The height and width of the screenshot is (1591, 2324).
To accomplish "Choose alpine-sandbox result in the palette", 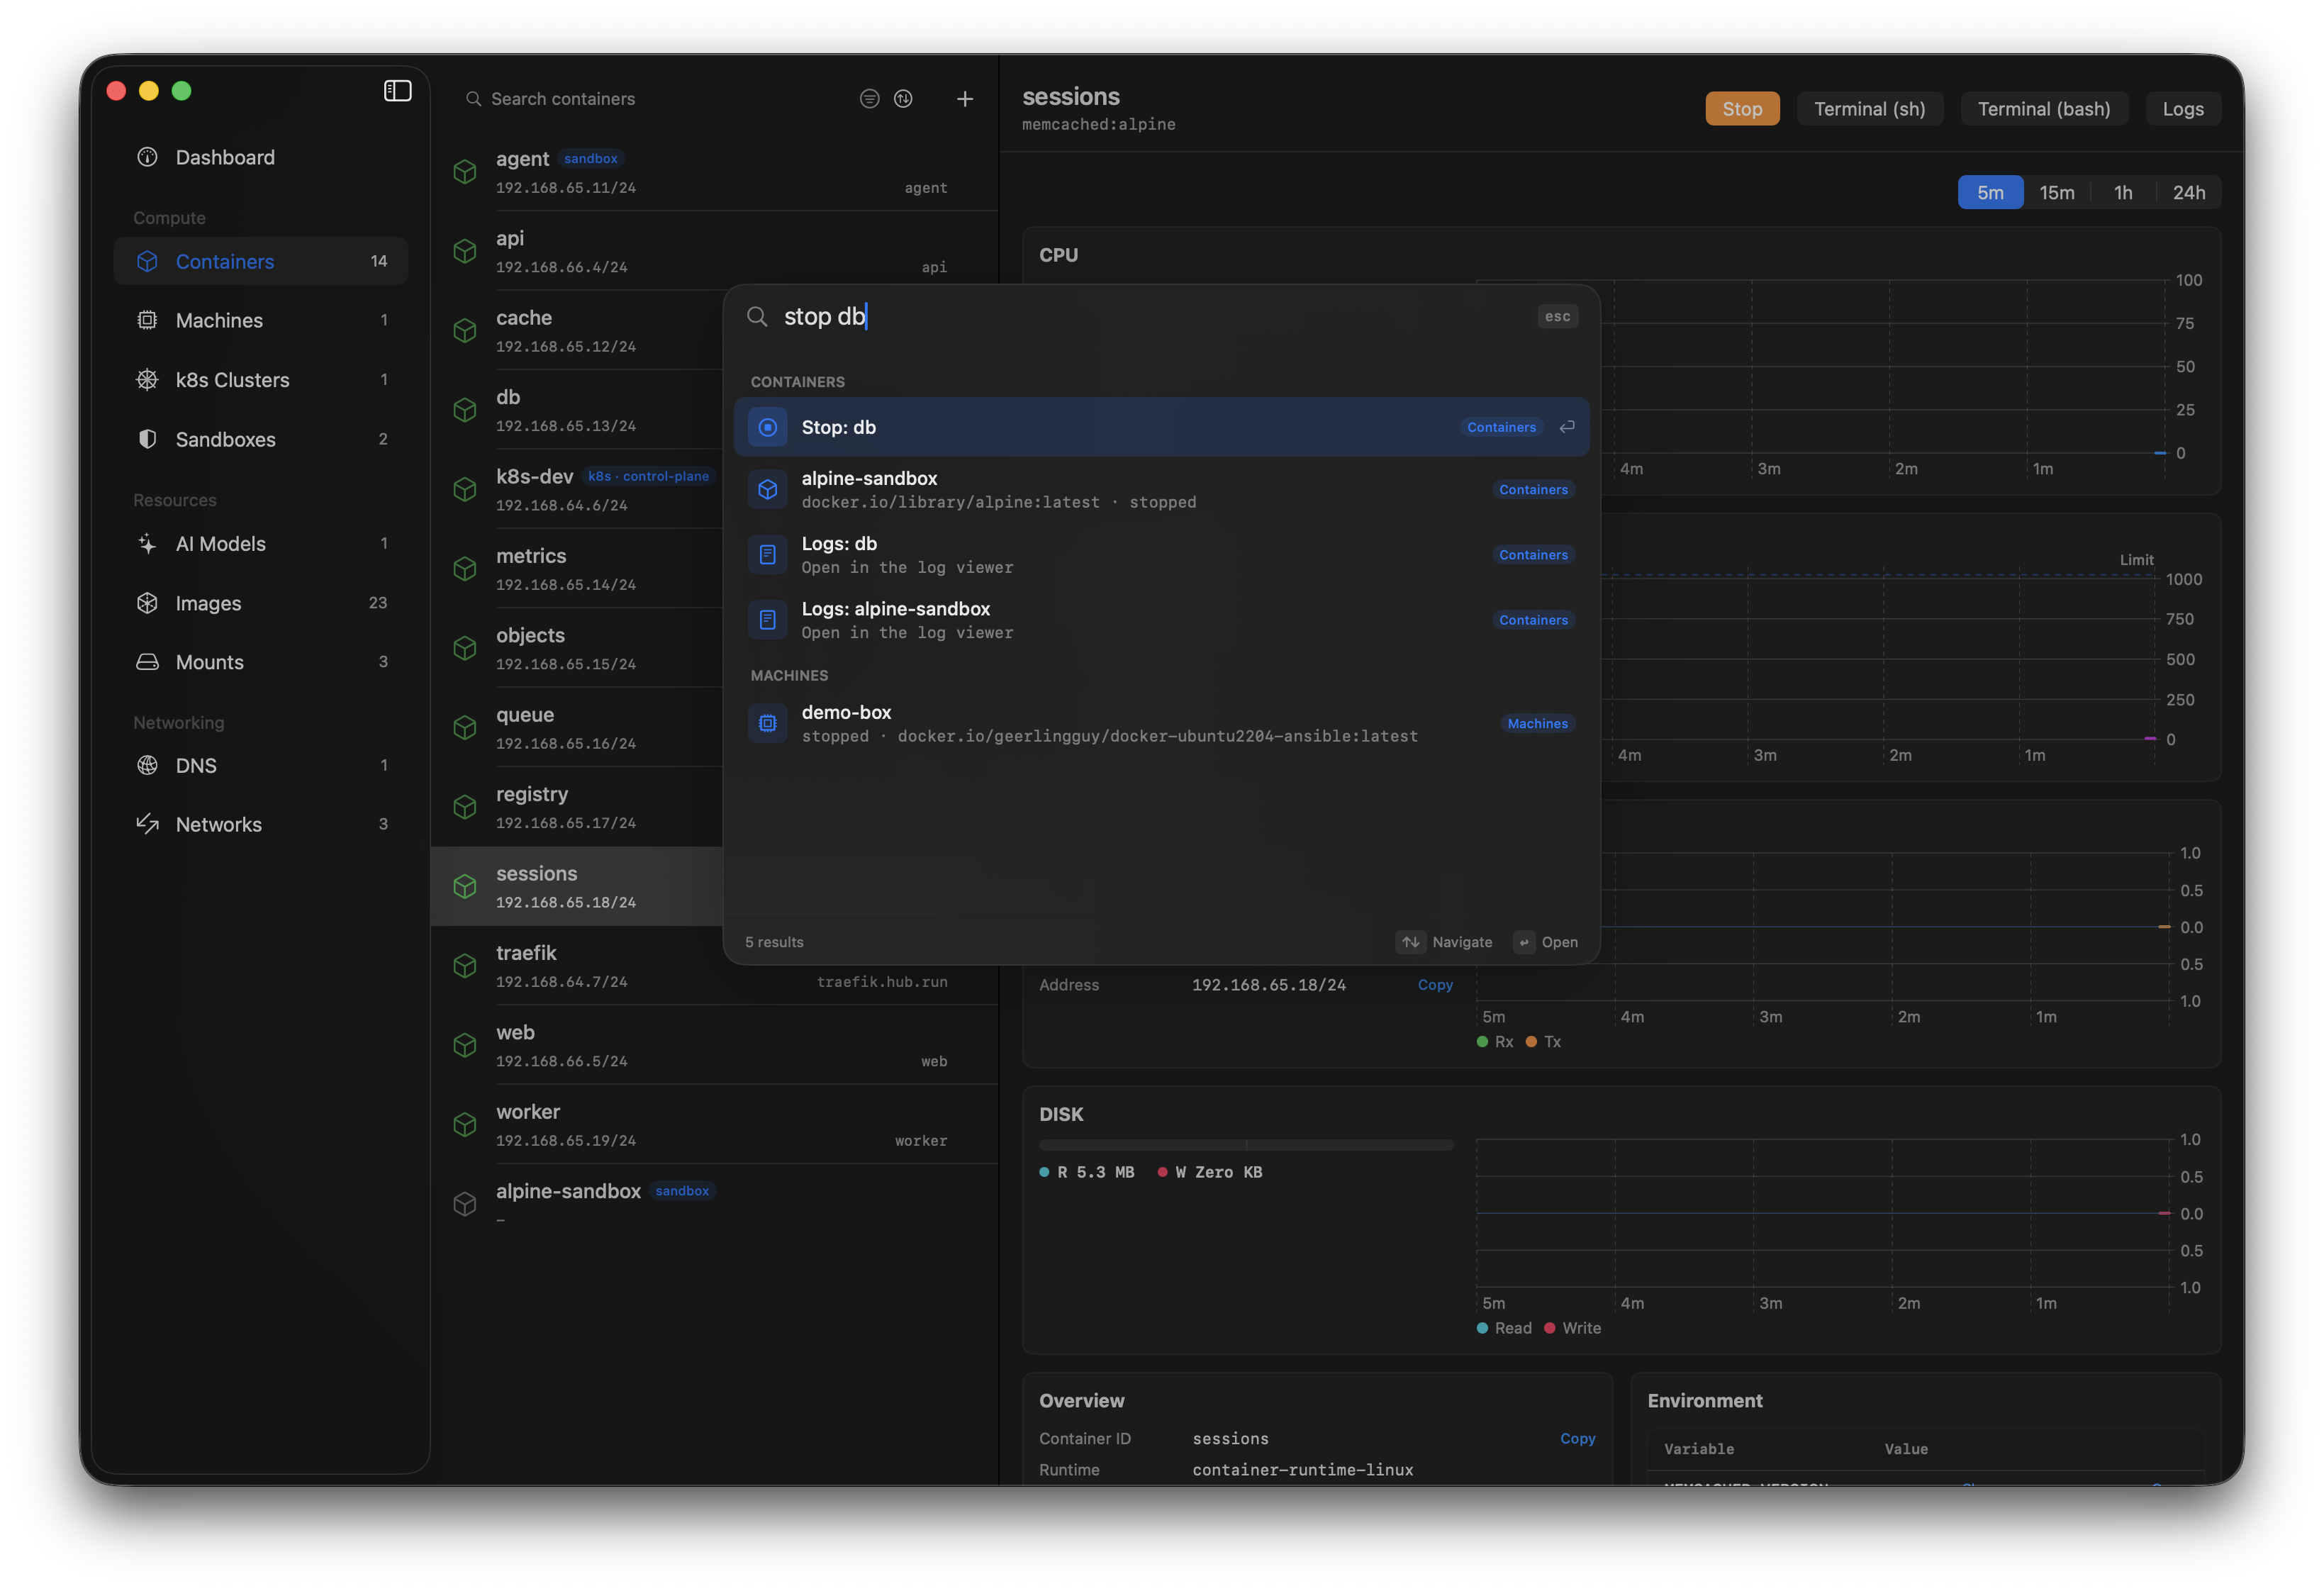I will (1161, 489).
